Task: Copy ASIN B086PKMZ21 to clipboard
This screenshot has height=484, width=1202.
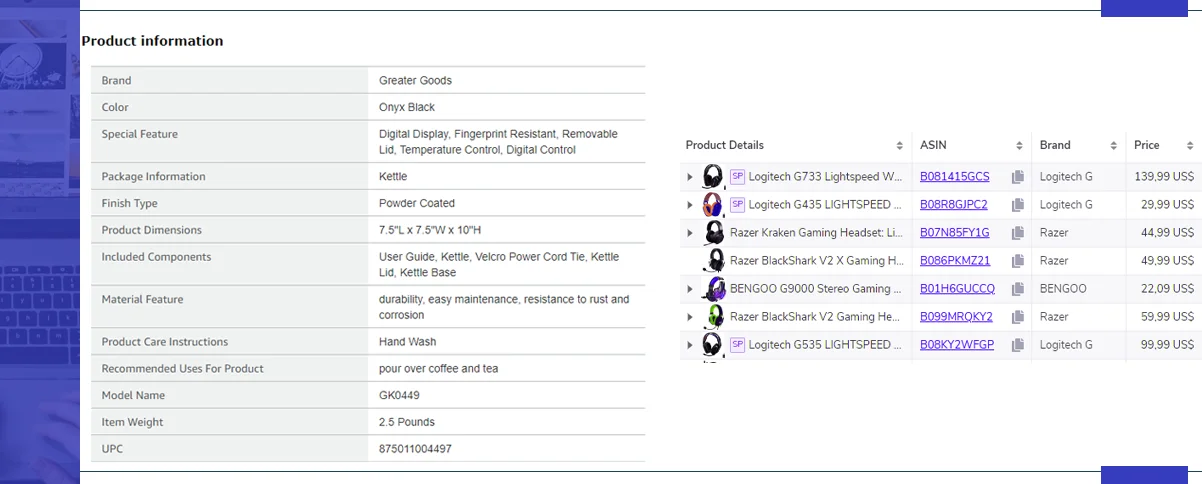Action: (x=1018, y=261)
